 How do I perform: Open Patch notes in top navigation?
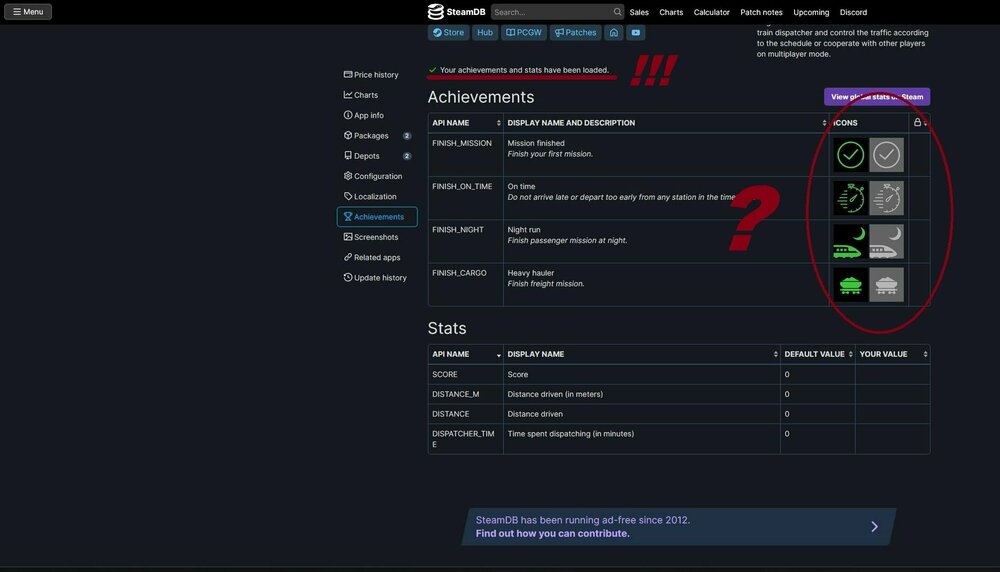[761, 12]
